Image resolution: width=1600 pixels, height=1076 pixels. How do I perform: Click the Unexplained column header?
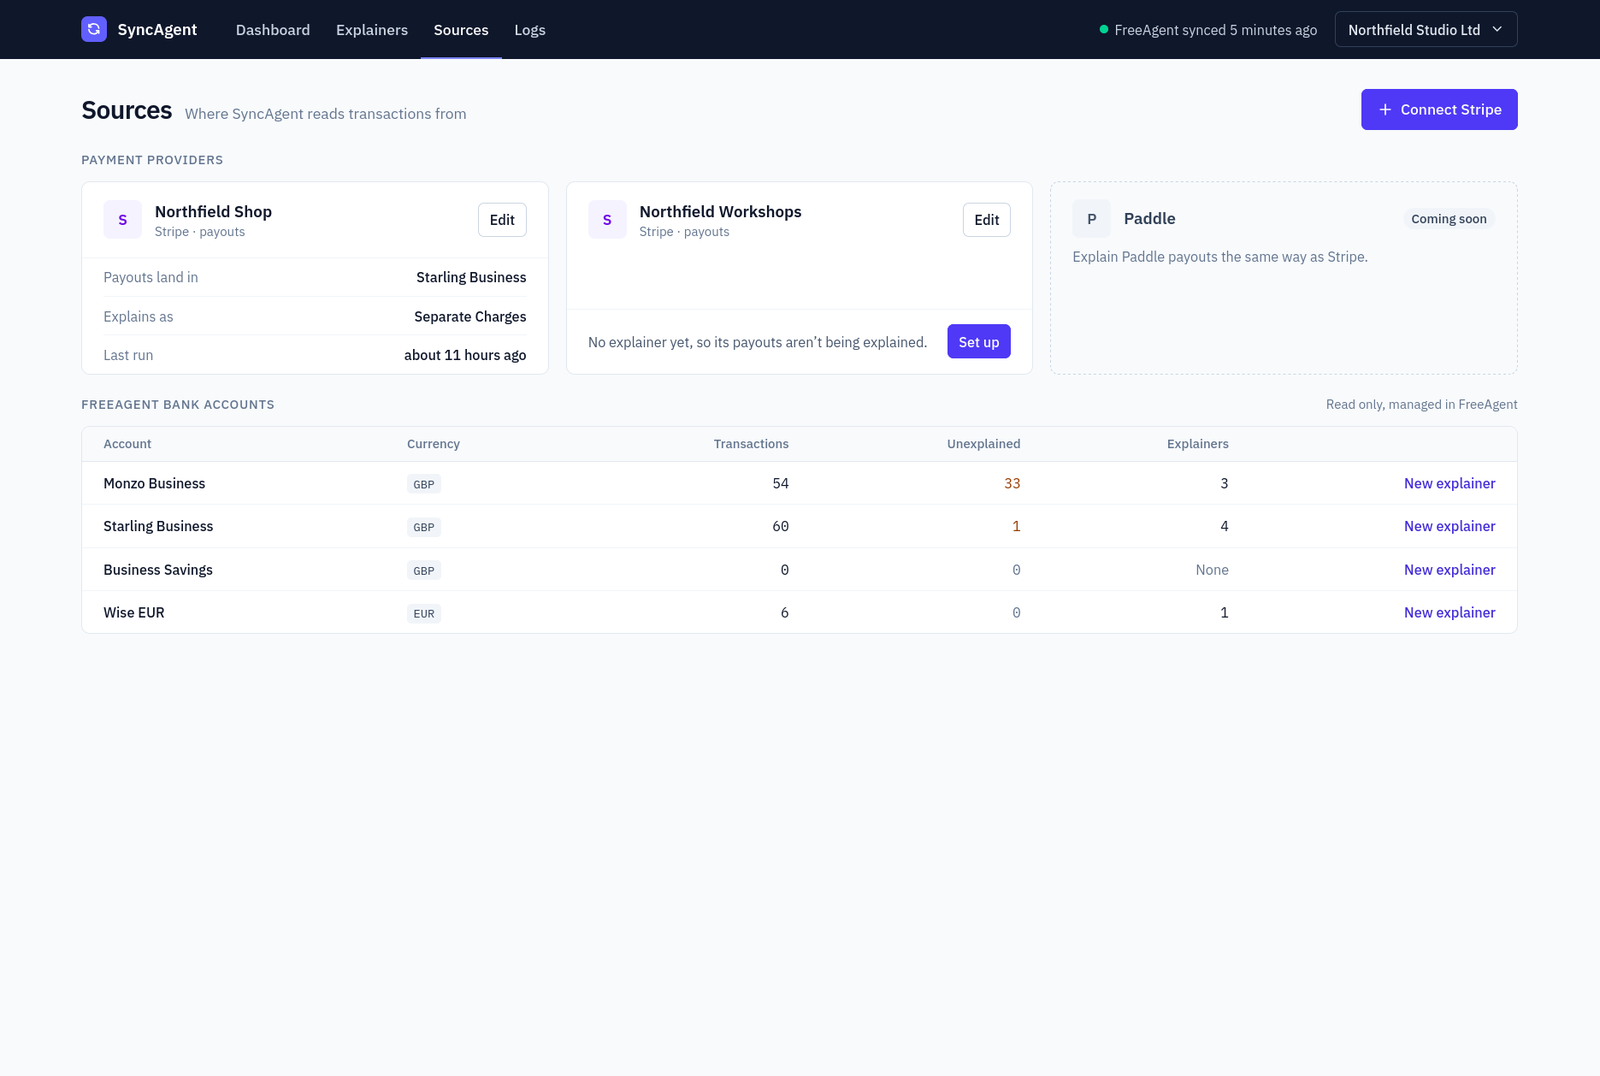coord(984,444)
